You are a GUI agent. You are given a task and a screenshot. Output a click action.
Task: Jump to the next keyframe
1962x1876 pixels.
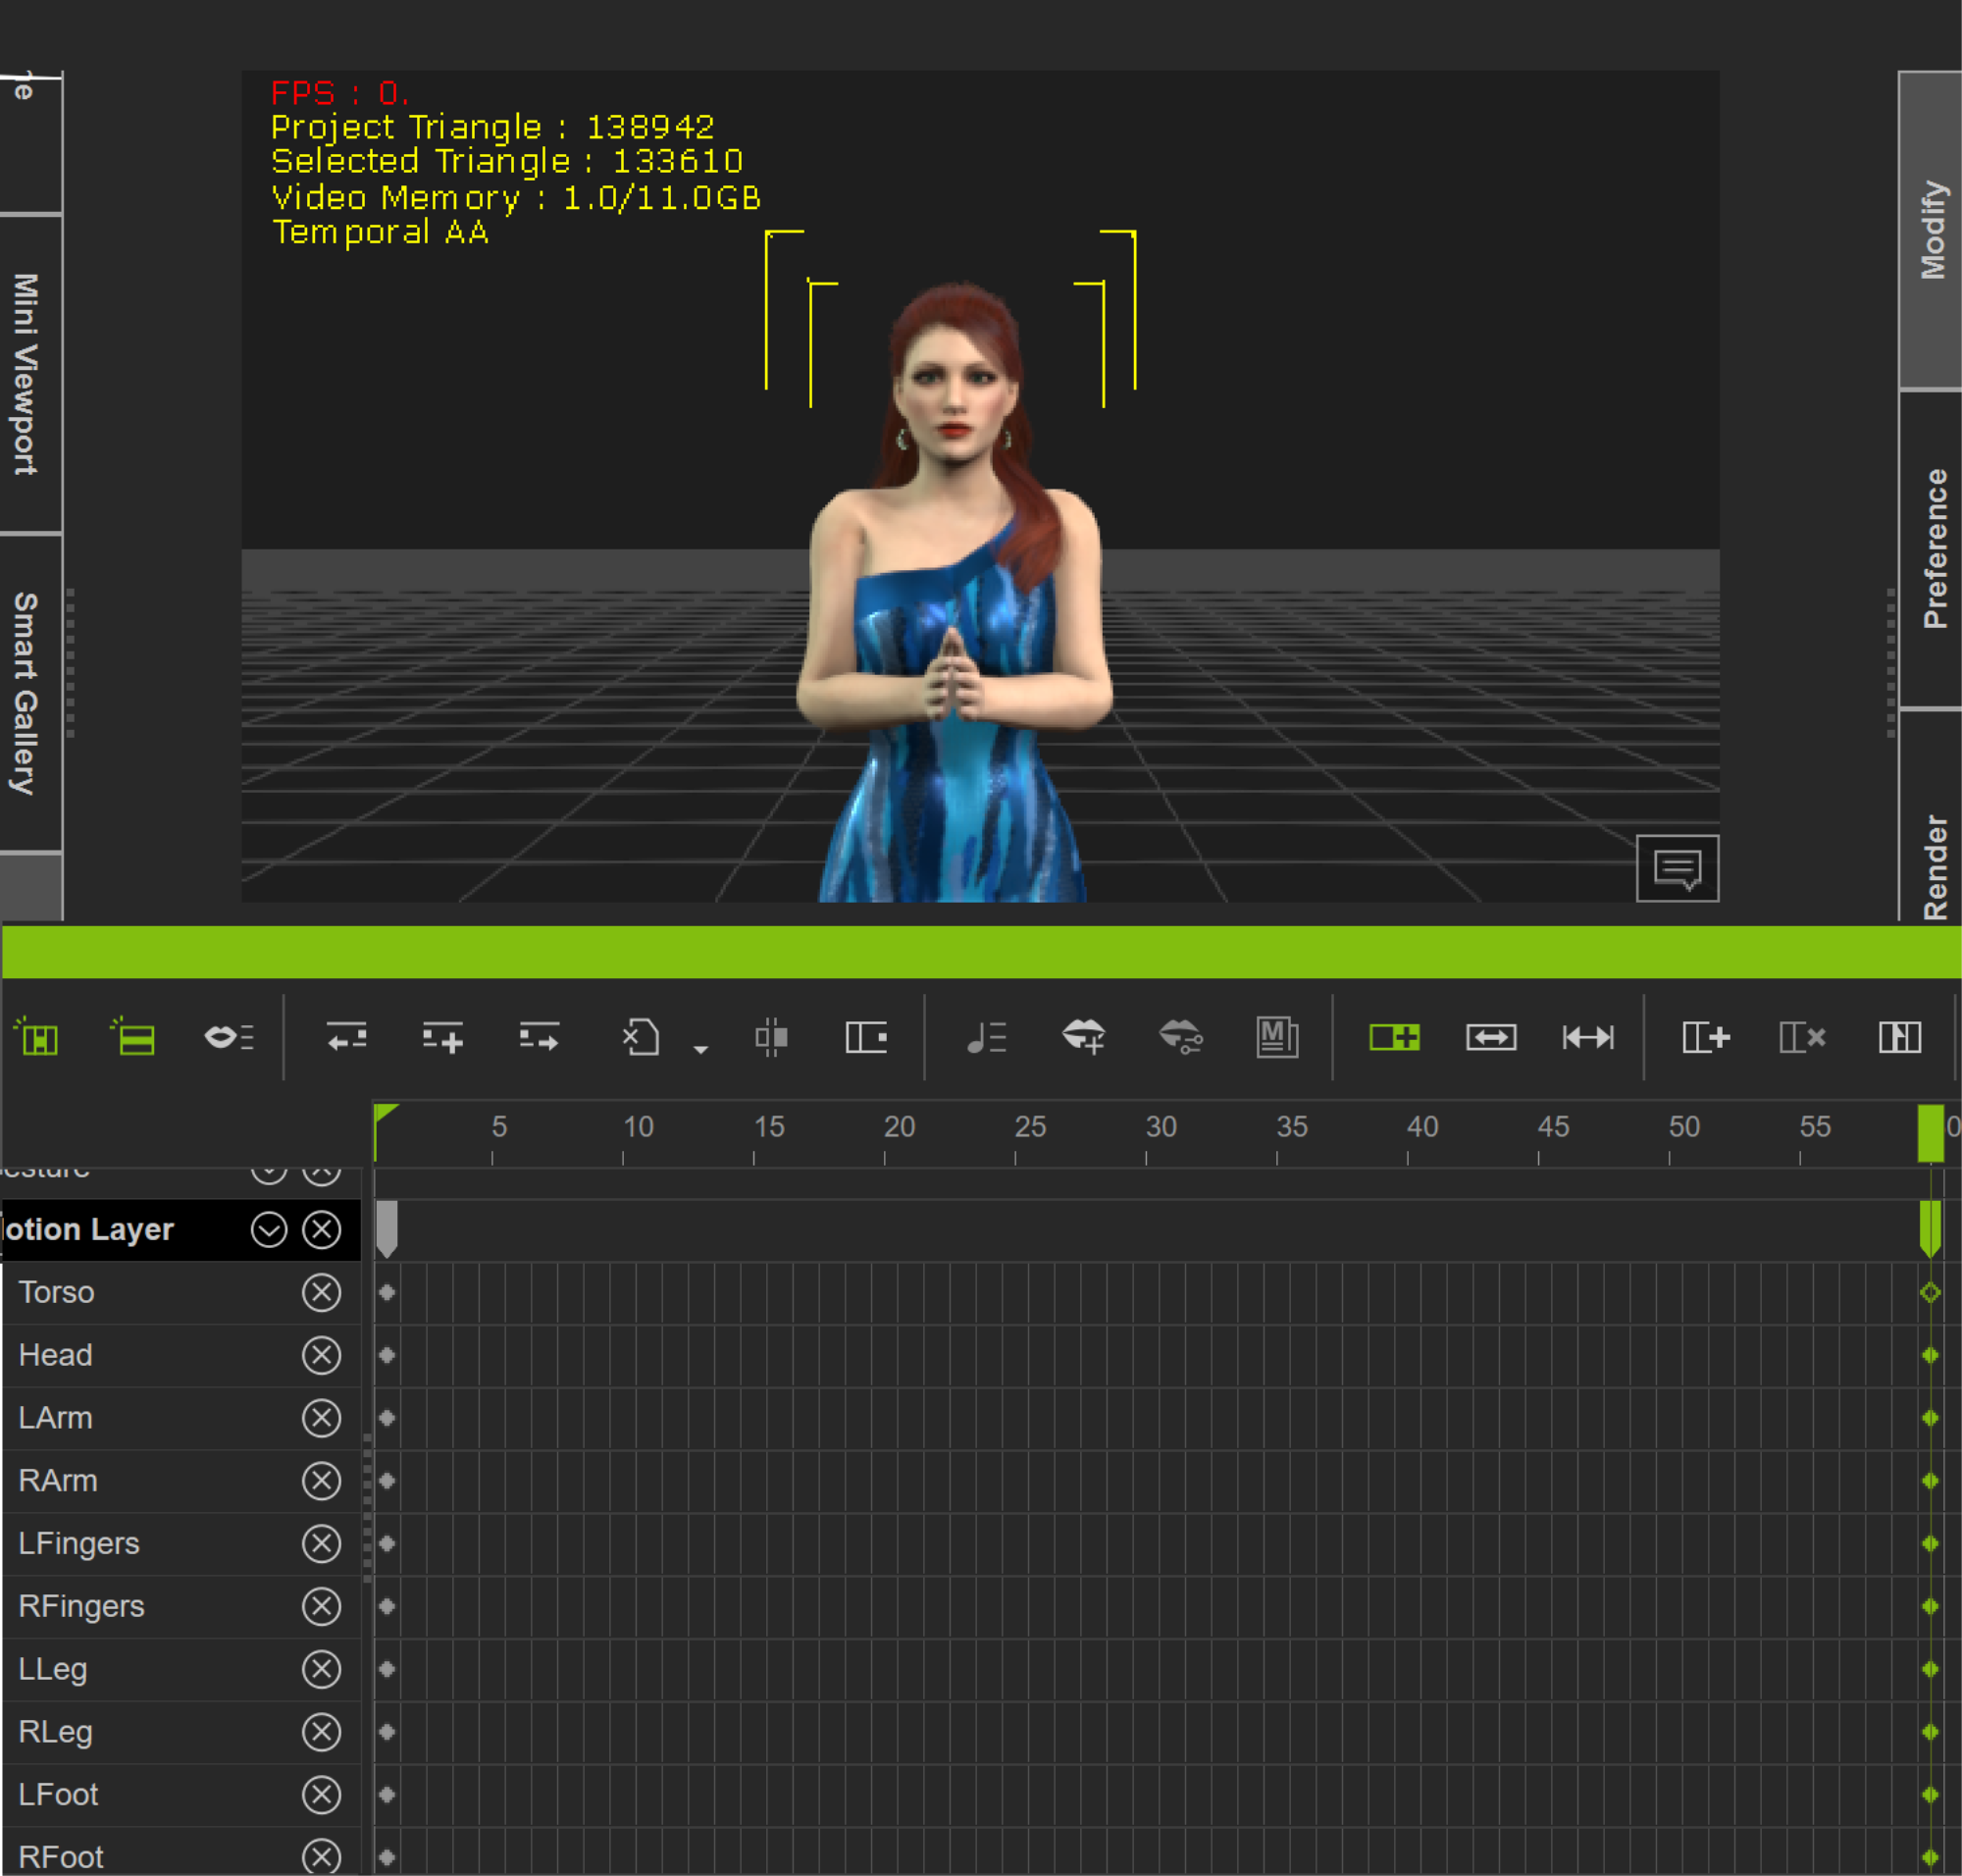coord(539,1037)
